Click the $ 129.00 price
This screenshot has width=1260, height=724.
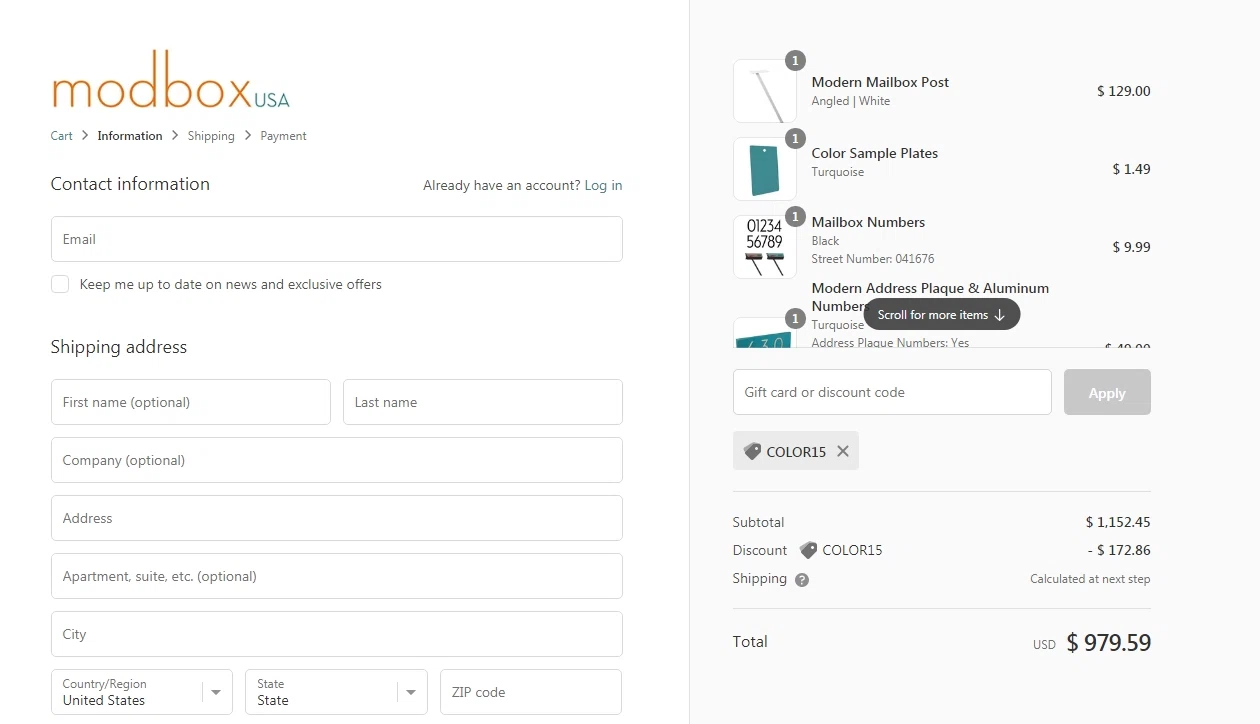[1124, 91]
